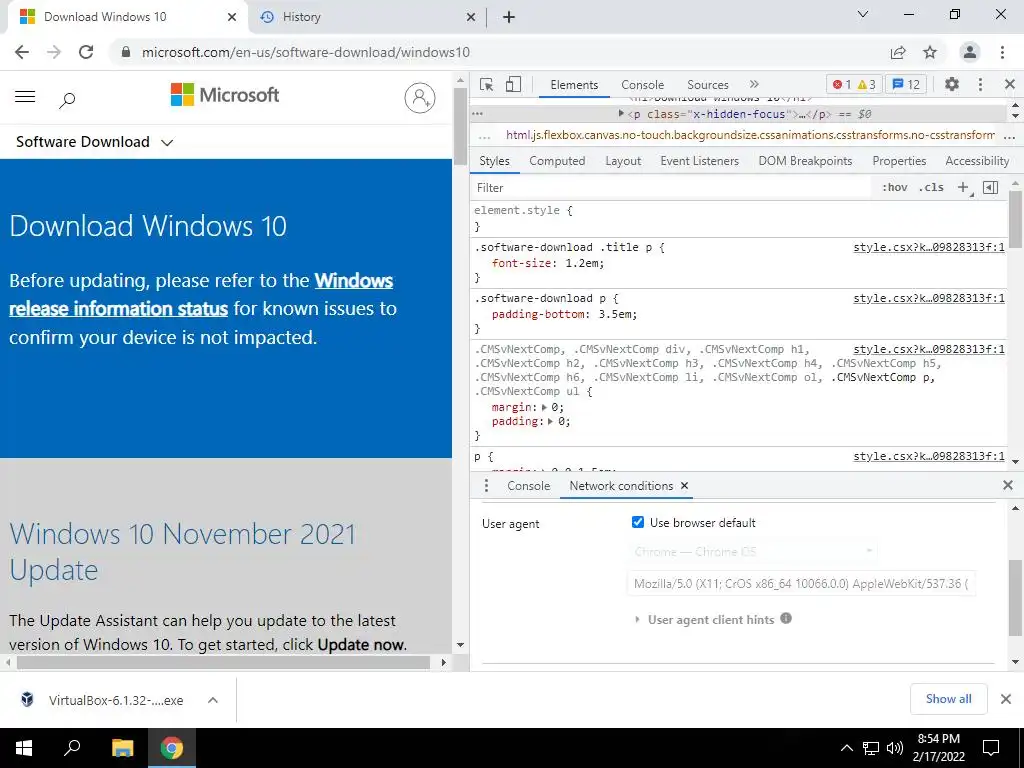Viewport: 1024px width, 768px height.
Task: Open DevTools settings gear
Action: click(x=952, y=84)
